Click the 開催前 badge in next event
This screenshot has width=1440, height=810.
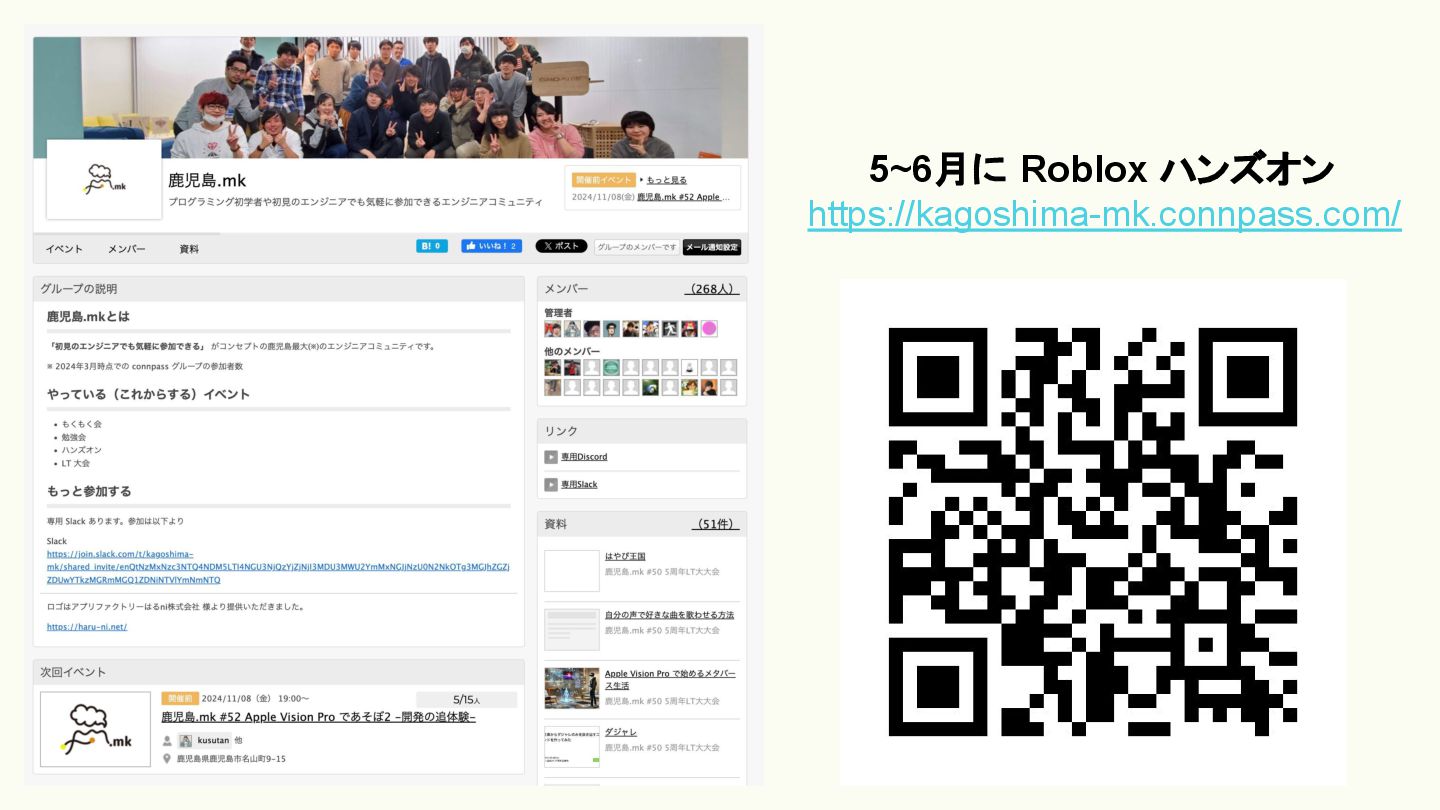[x=178, y=698]
